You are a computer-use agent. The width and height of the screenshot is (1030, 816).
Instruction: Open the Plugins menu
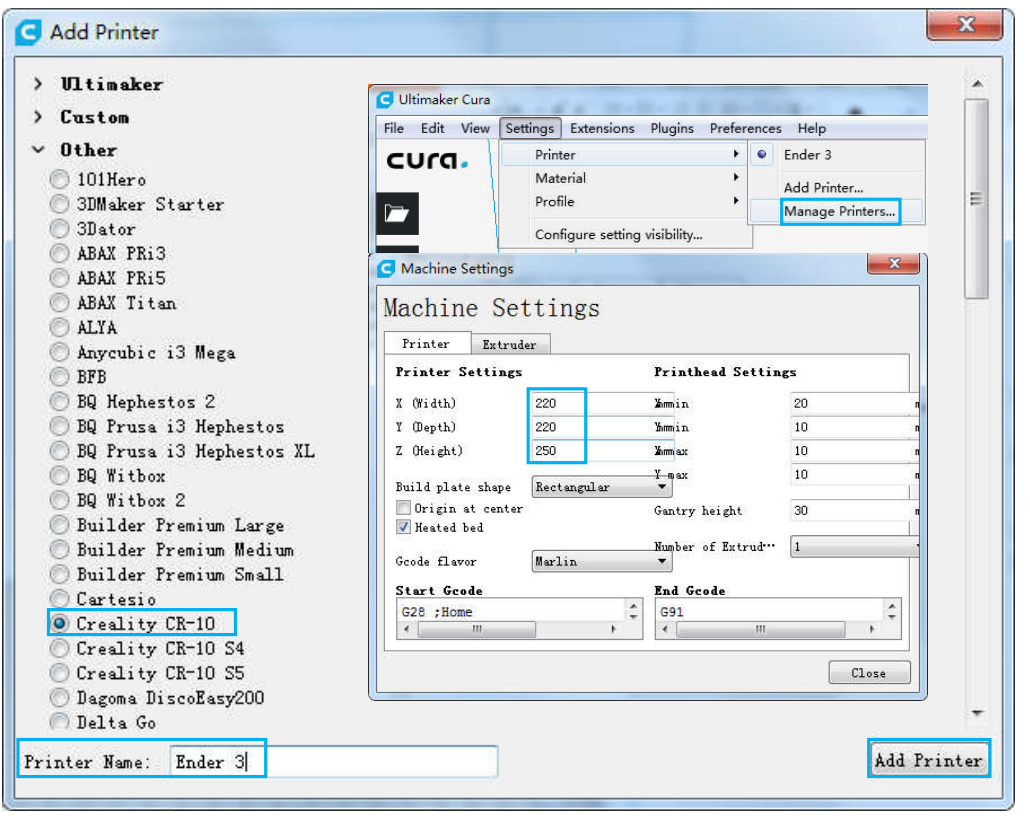672,128
